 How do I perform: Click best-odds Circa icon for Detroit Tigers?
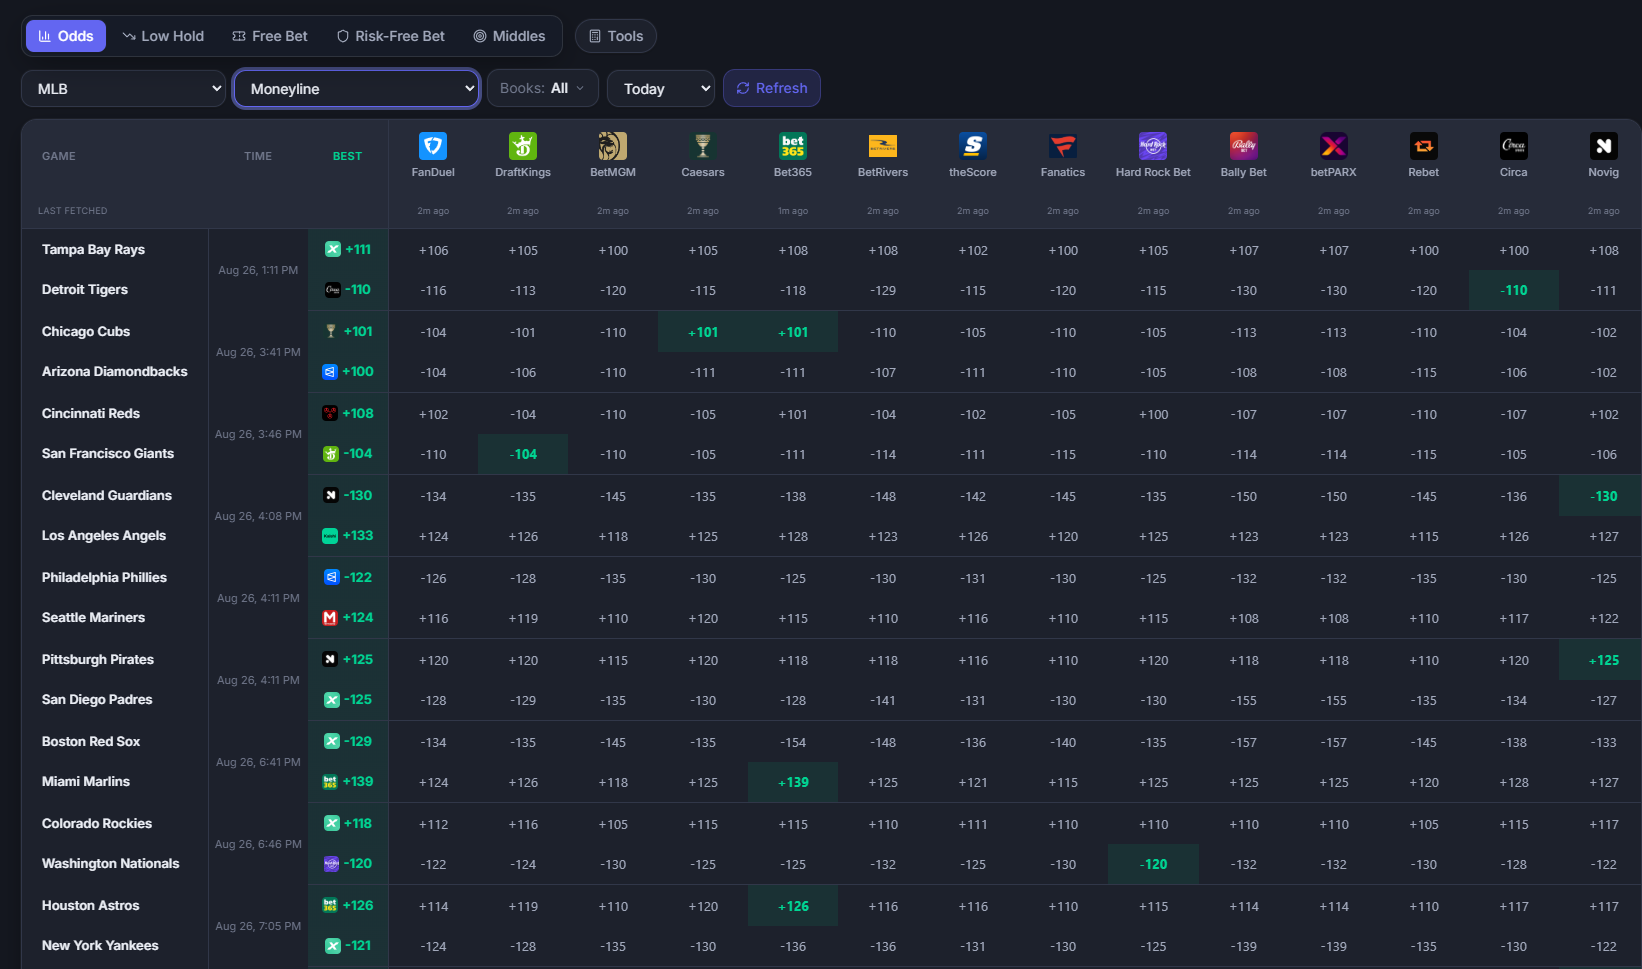(x=333, y=289)
